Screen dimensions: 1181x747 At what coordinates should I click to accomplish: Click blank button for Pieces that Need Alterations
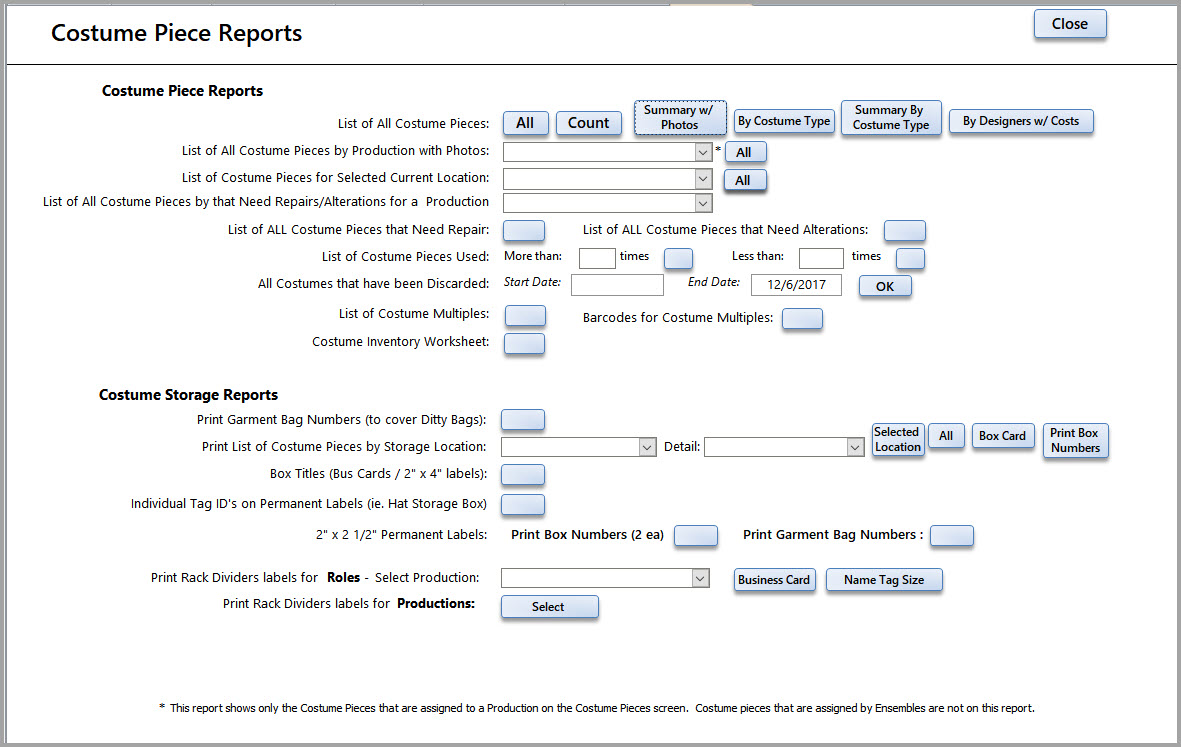(905, 230)
